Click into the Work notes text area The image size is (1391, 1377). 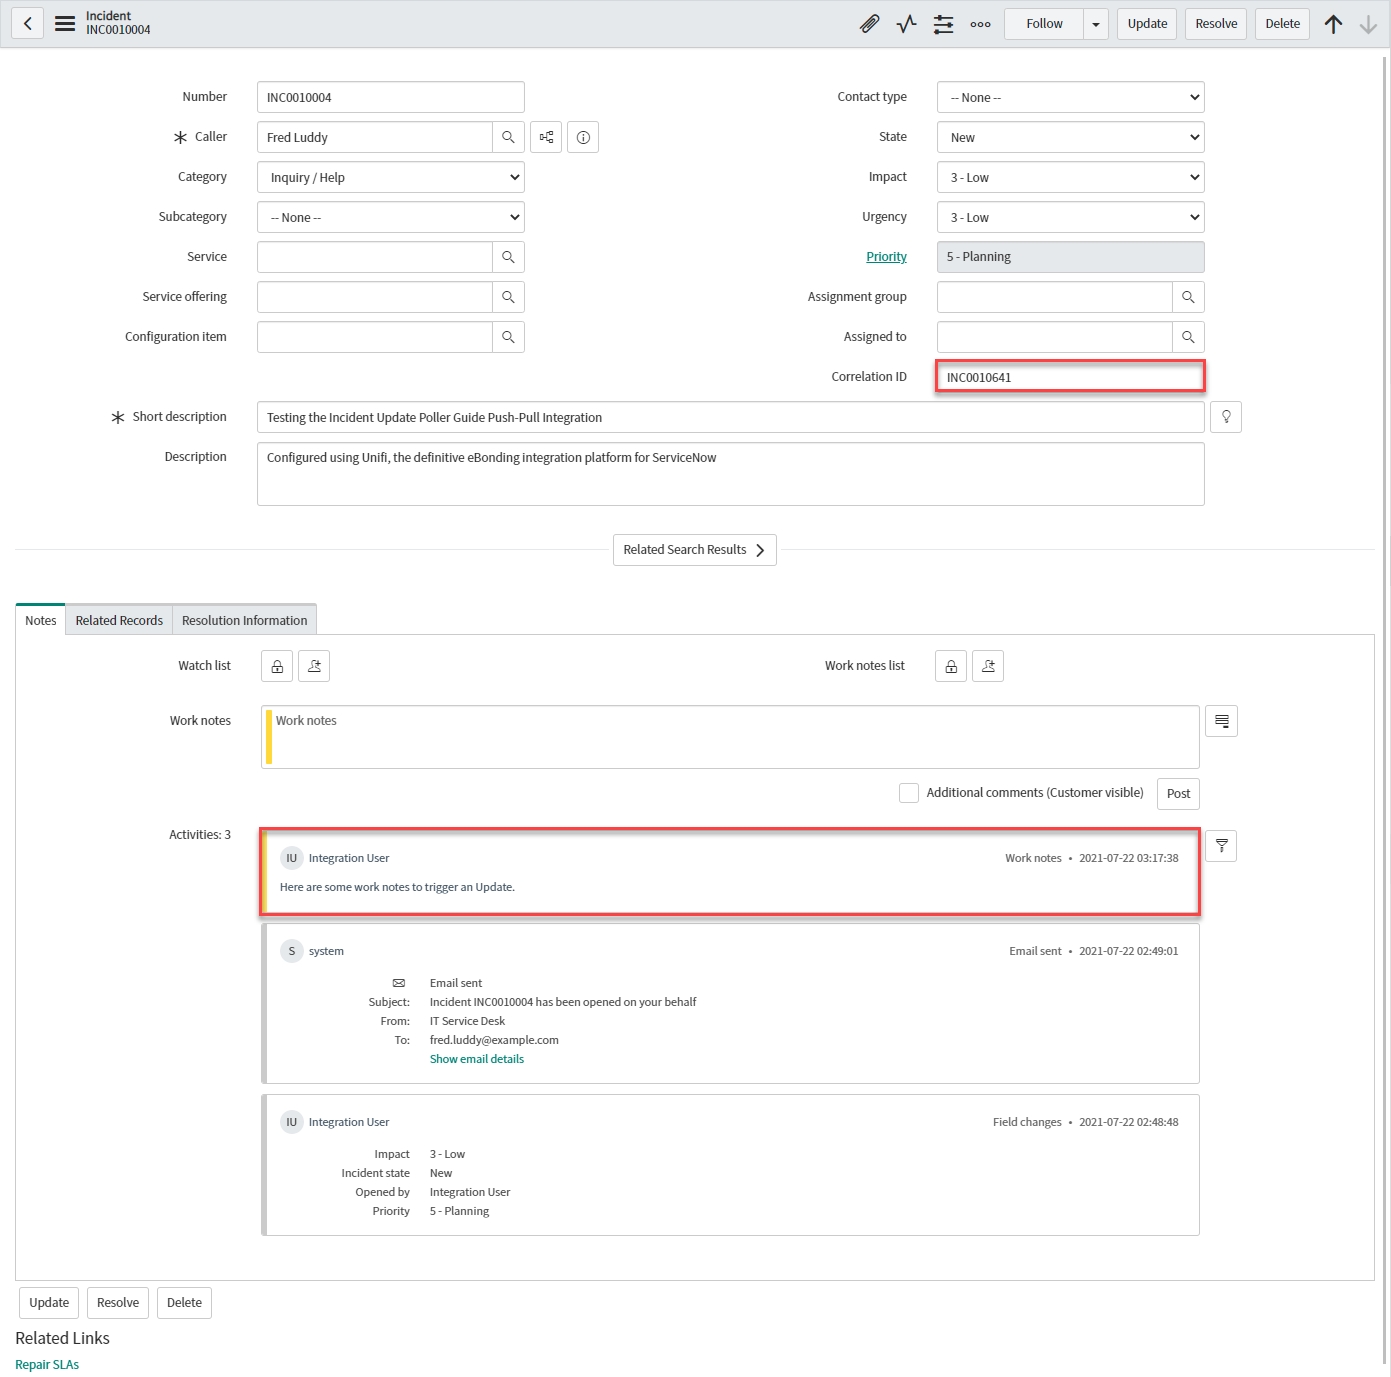click(x=730, y=737)
